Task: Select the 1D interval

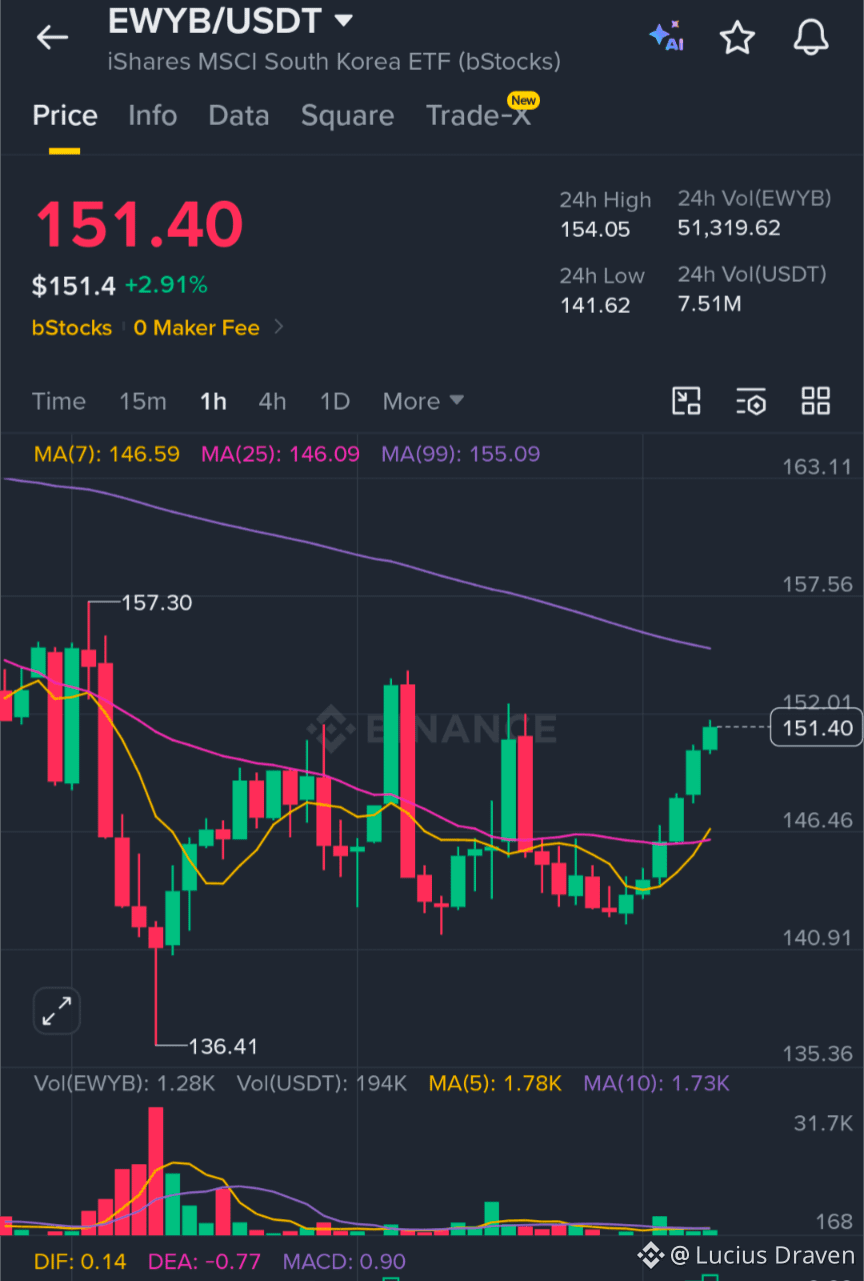Action: coord(335,401)
